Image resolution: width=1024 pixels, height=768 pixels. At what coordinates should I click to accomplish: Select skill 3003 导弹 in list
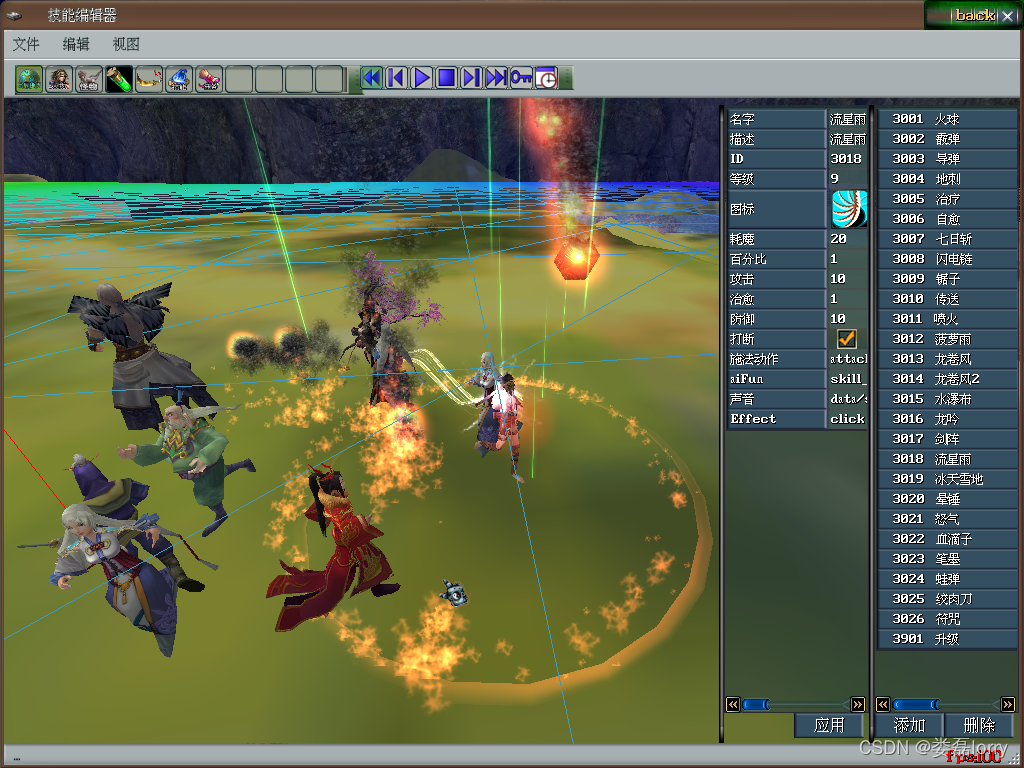(x=948, y=159)
